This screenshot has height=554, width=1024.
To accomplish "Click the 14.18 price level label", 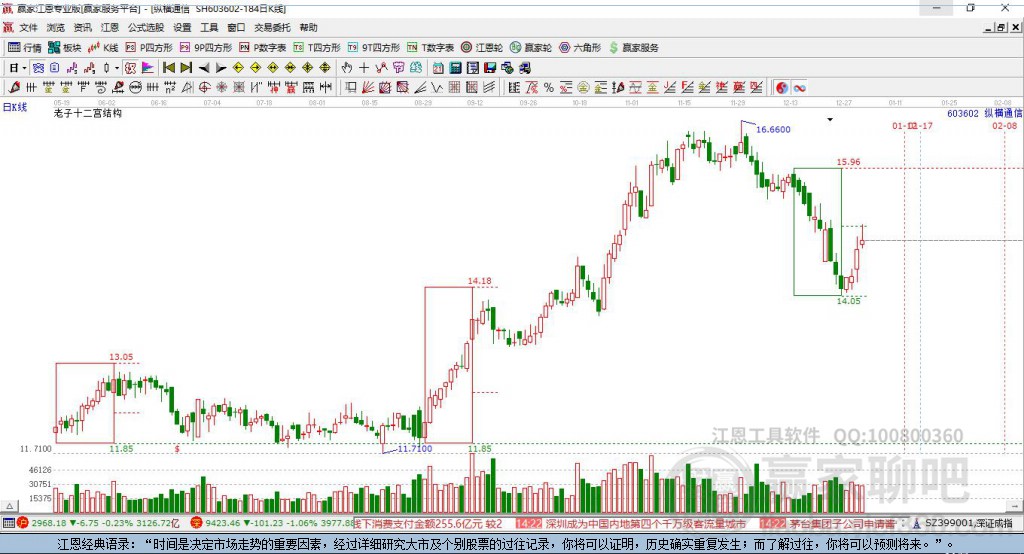I will click(x=479, y=281).
